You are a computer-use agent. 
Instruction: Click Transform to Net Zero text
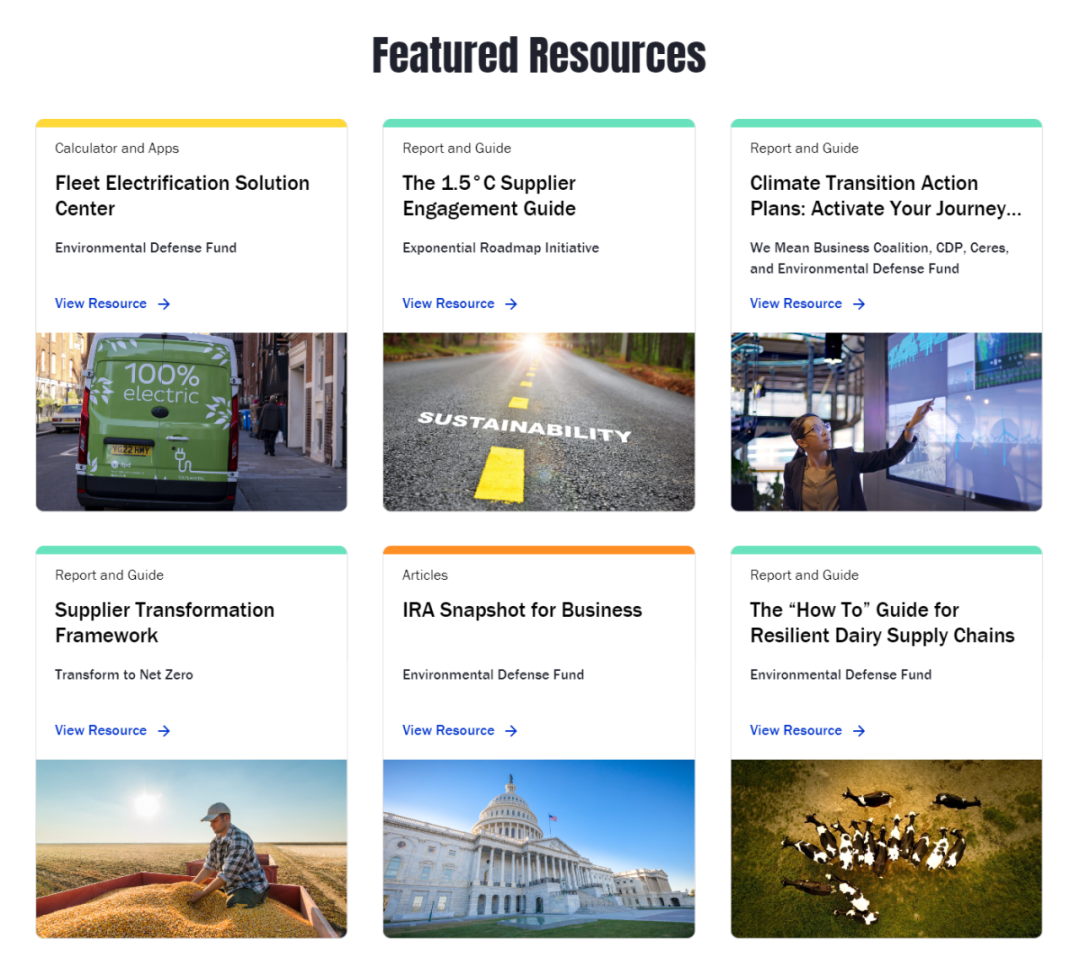coord(124,675)
